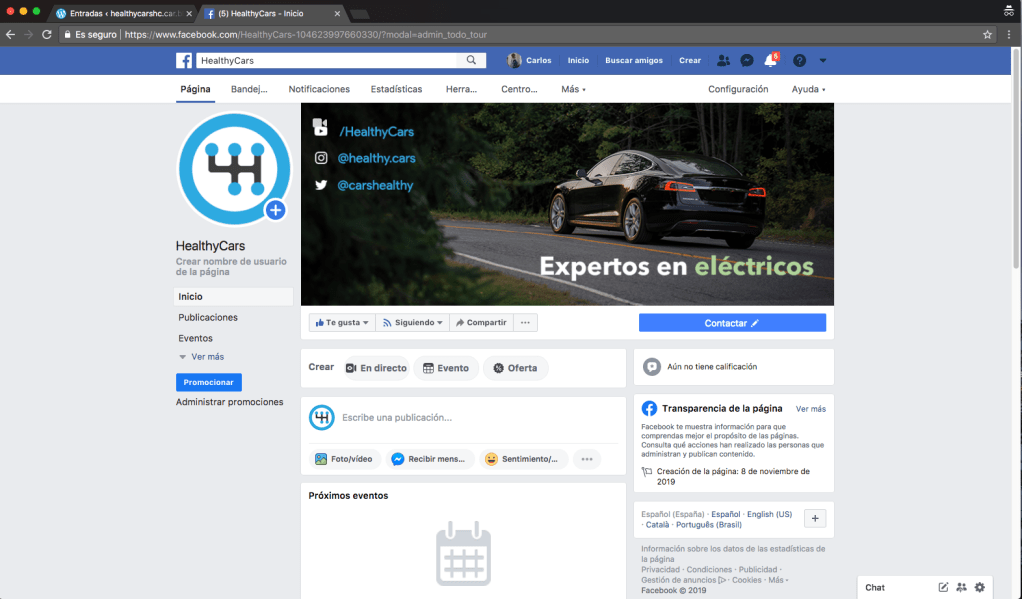Open the Ayuda dropdown menu
The height and width of the screenshot is (599, 1022).
point(808,89)
